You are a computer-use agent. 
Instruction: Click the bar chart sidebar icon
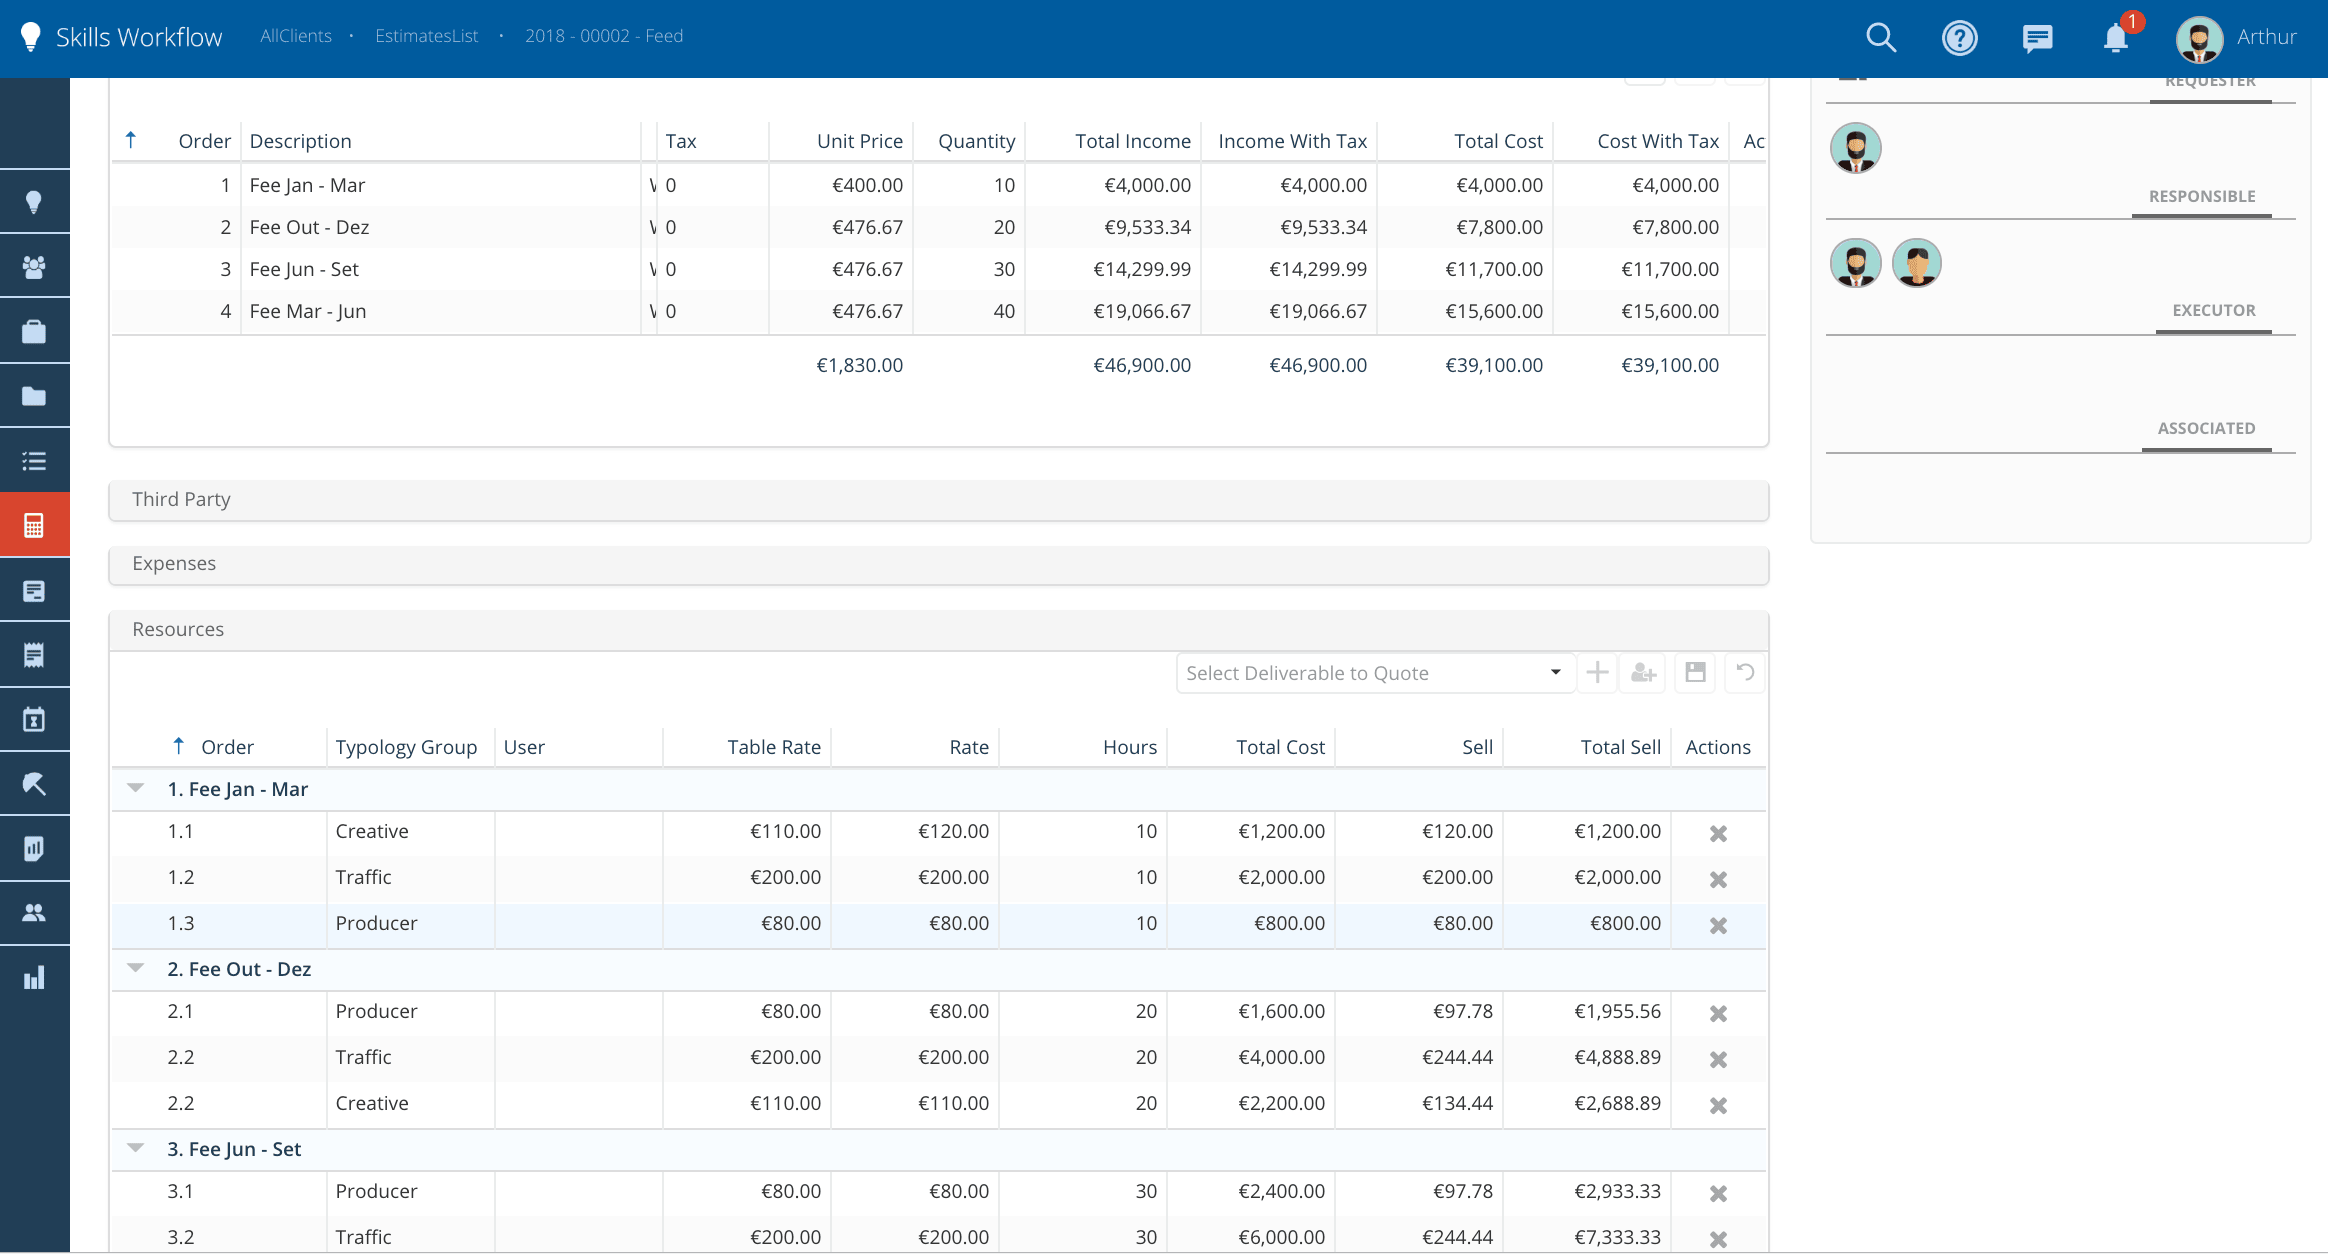coord(34,977)
